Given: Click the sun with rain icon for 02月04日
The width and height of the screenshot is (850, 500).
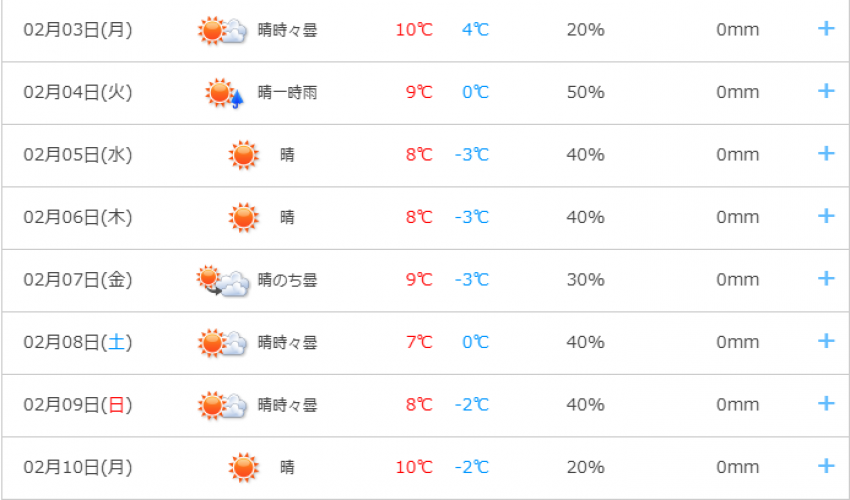Looking at the screenshot, I should [224, 93].
